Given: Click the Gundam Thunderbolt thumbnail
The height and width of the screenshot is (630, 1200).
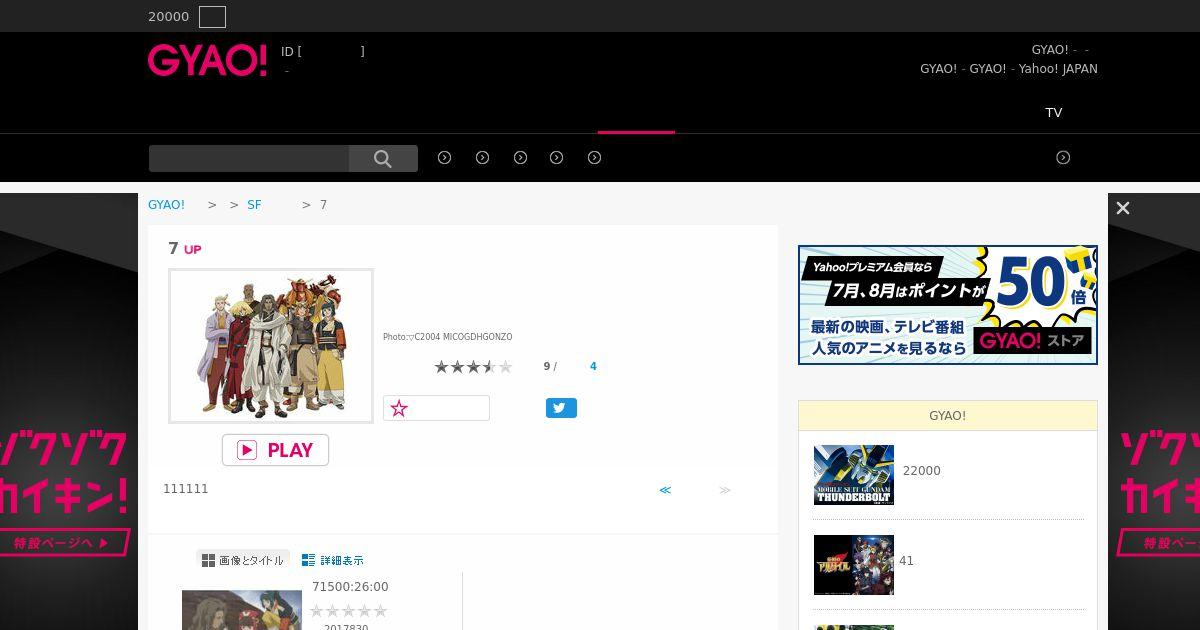Looking at the screenshot, I should 854,475.
